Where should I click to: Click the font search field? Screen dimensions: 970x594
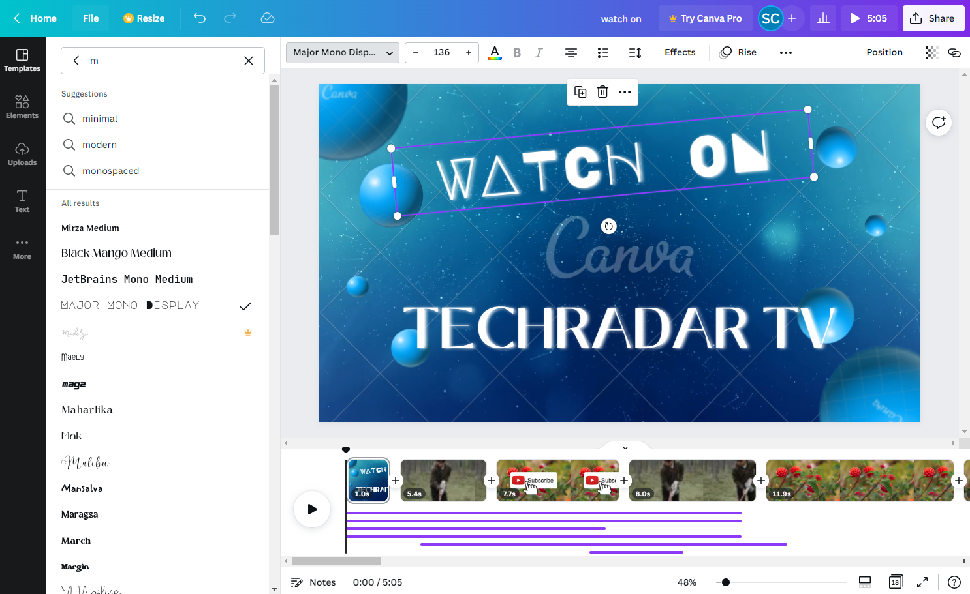click(x=163, y=61)
